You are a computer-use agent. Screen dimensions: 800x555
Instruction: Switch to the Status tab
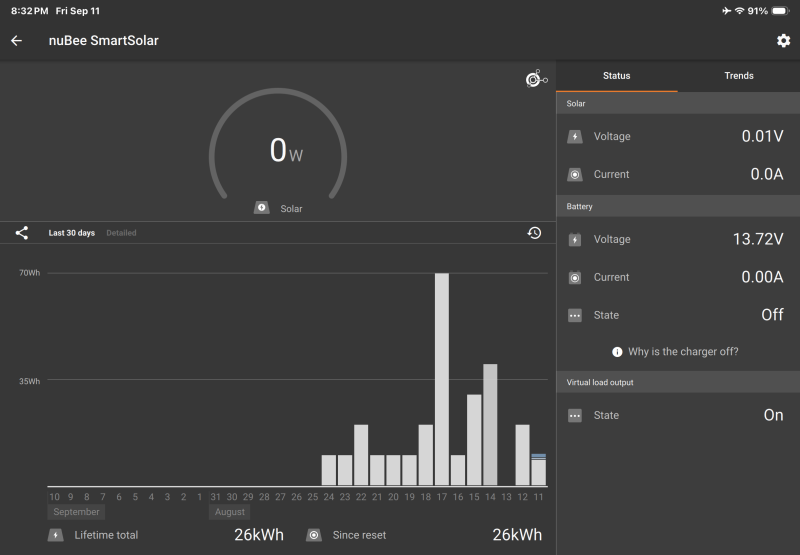tap(616, 76)
